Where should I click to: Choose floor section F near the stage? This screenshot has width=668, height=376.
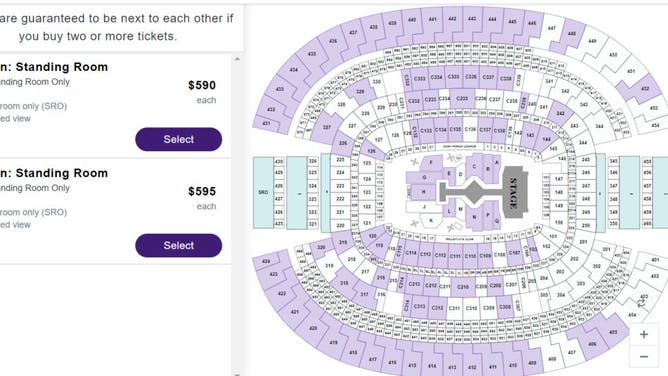pyautogui.click(x=431, y=163)
